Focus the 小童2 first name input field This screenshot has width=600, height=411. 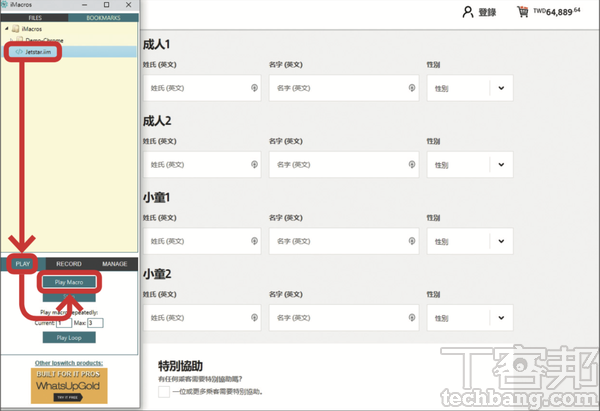(344, 318)
